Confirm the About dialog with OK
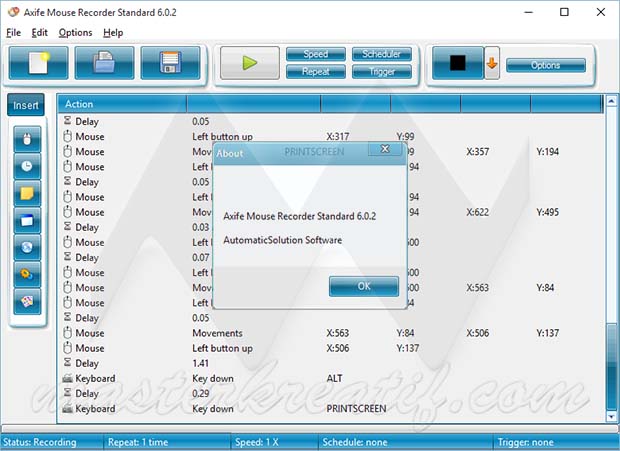 tap(364, 286)
